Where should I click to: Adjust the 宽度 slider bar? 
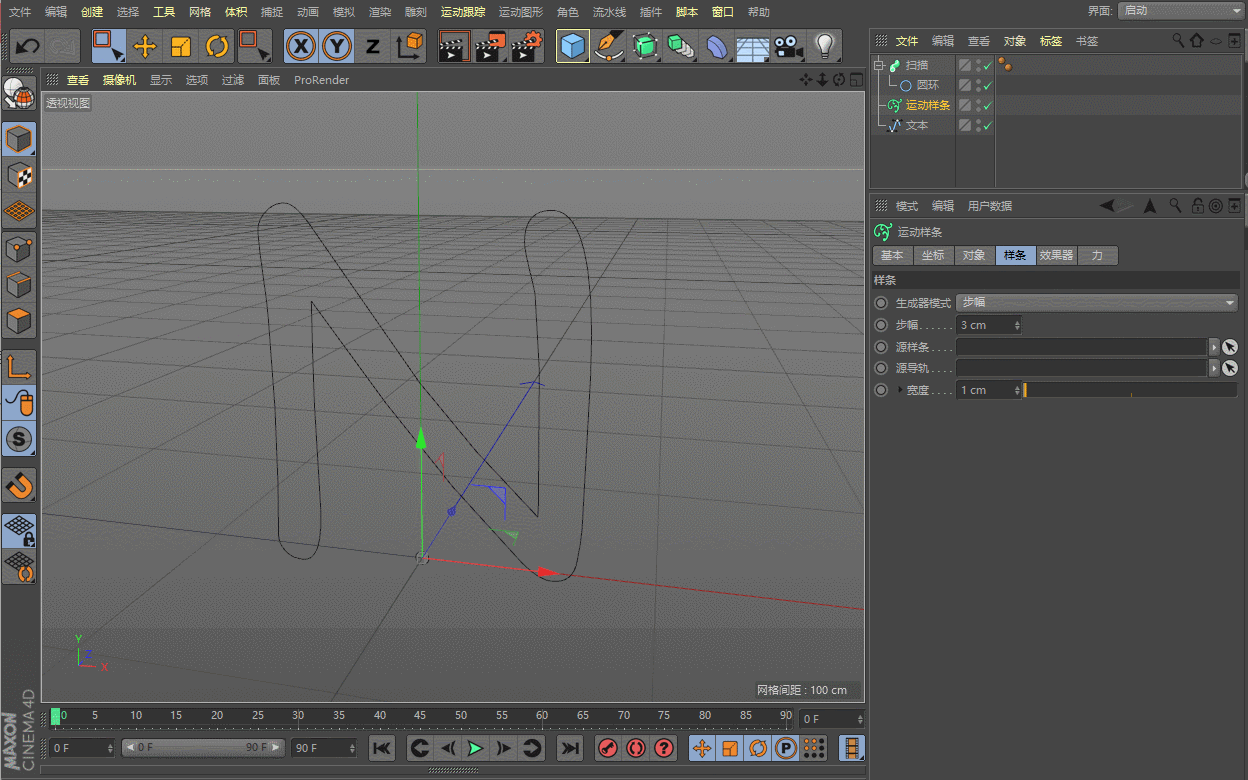1130,390
